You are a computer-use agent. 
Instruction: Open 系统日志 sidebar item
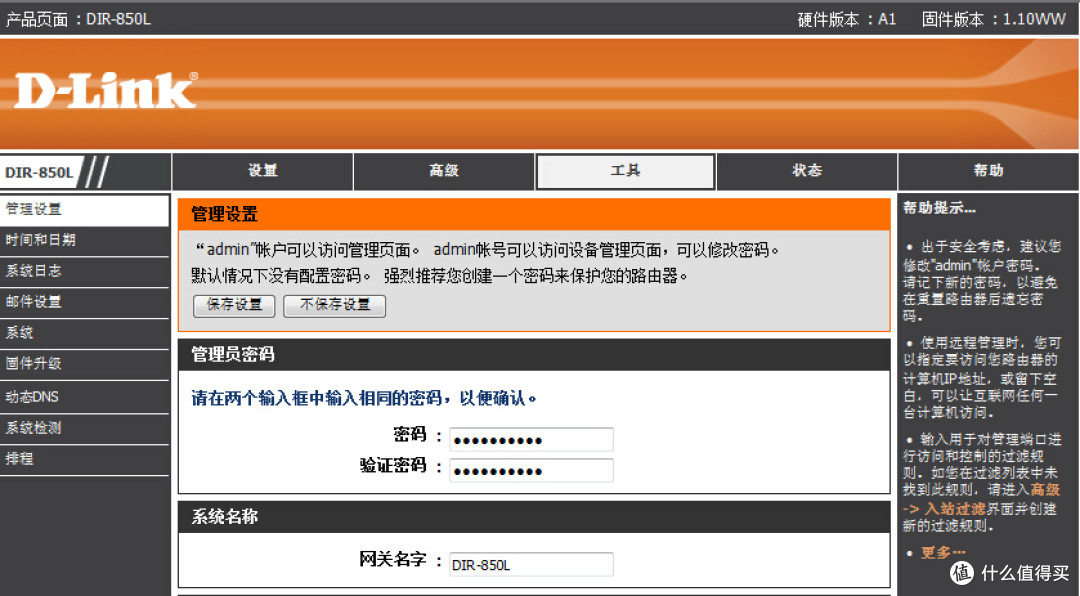tap(84, 271)
